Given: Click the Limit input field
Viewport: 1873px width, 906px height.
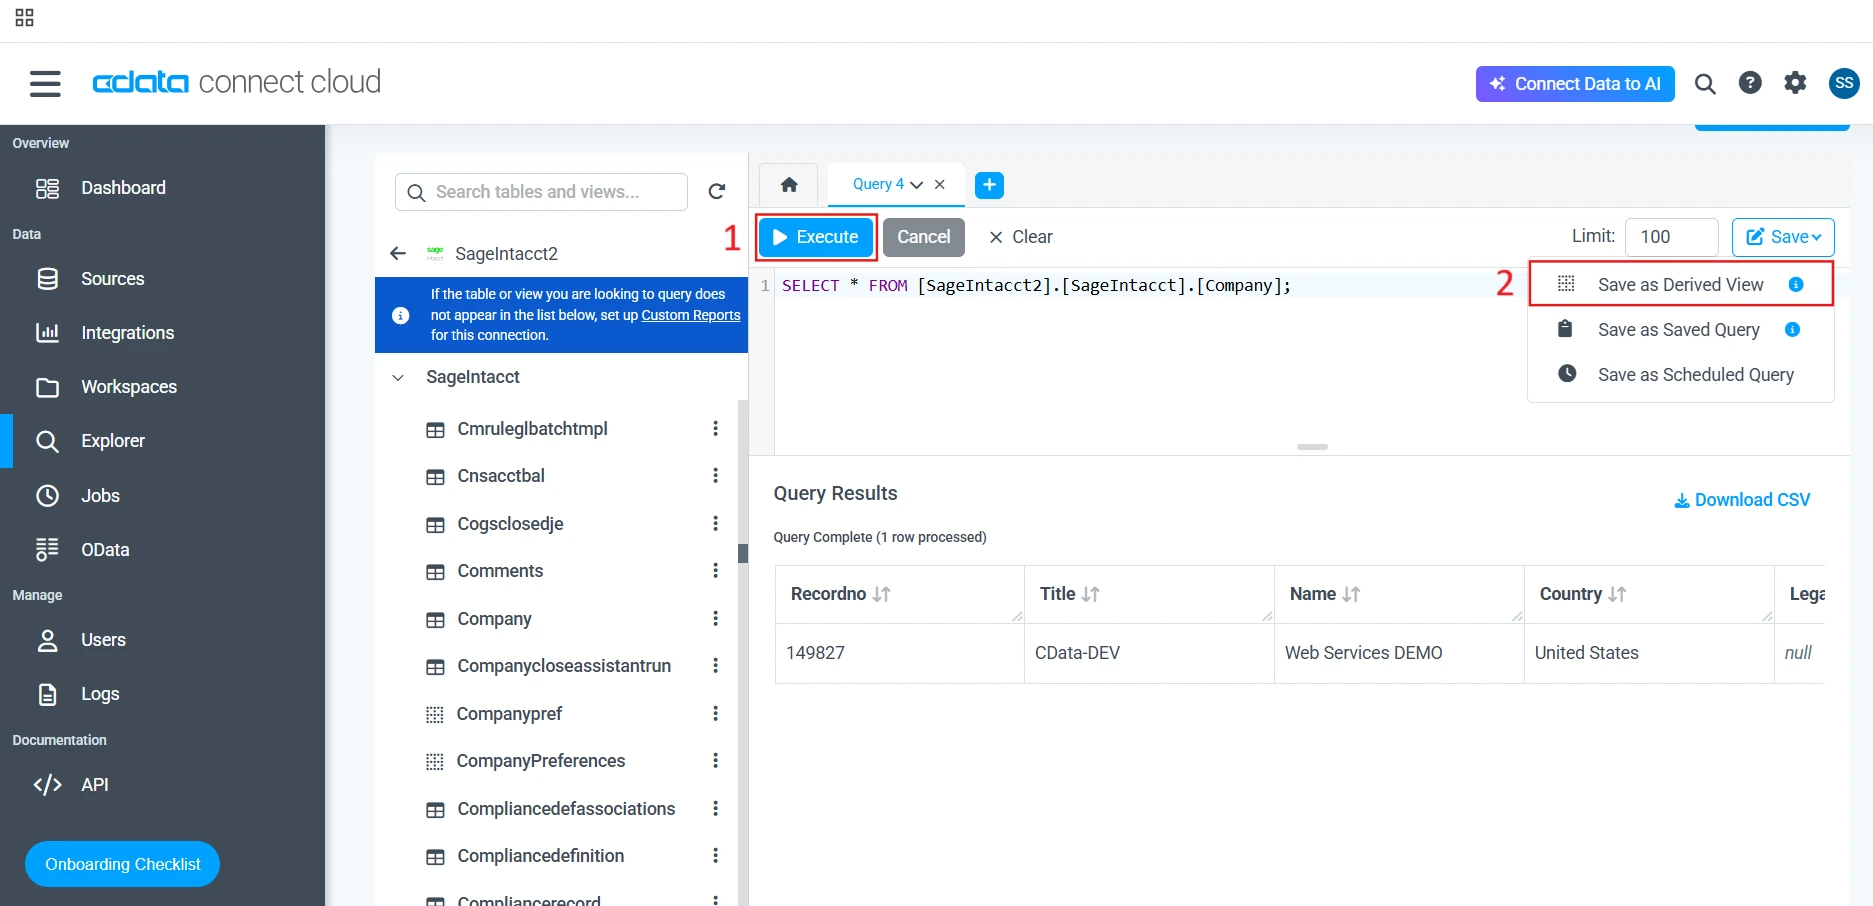Looking at the screenshot, I should pyautogui.click(x=1670, y=237).
